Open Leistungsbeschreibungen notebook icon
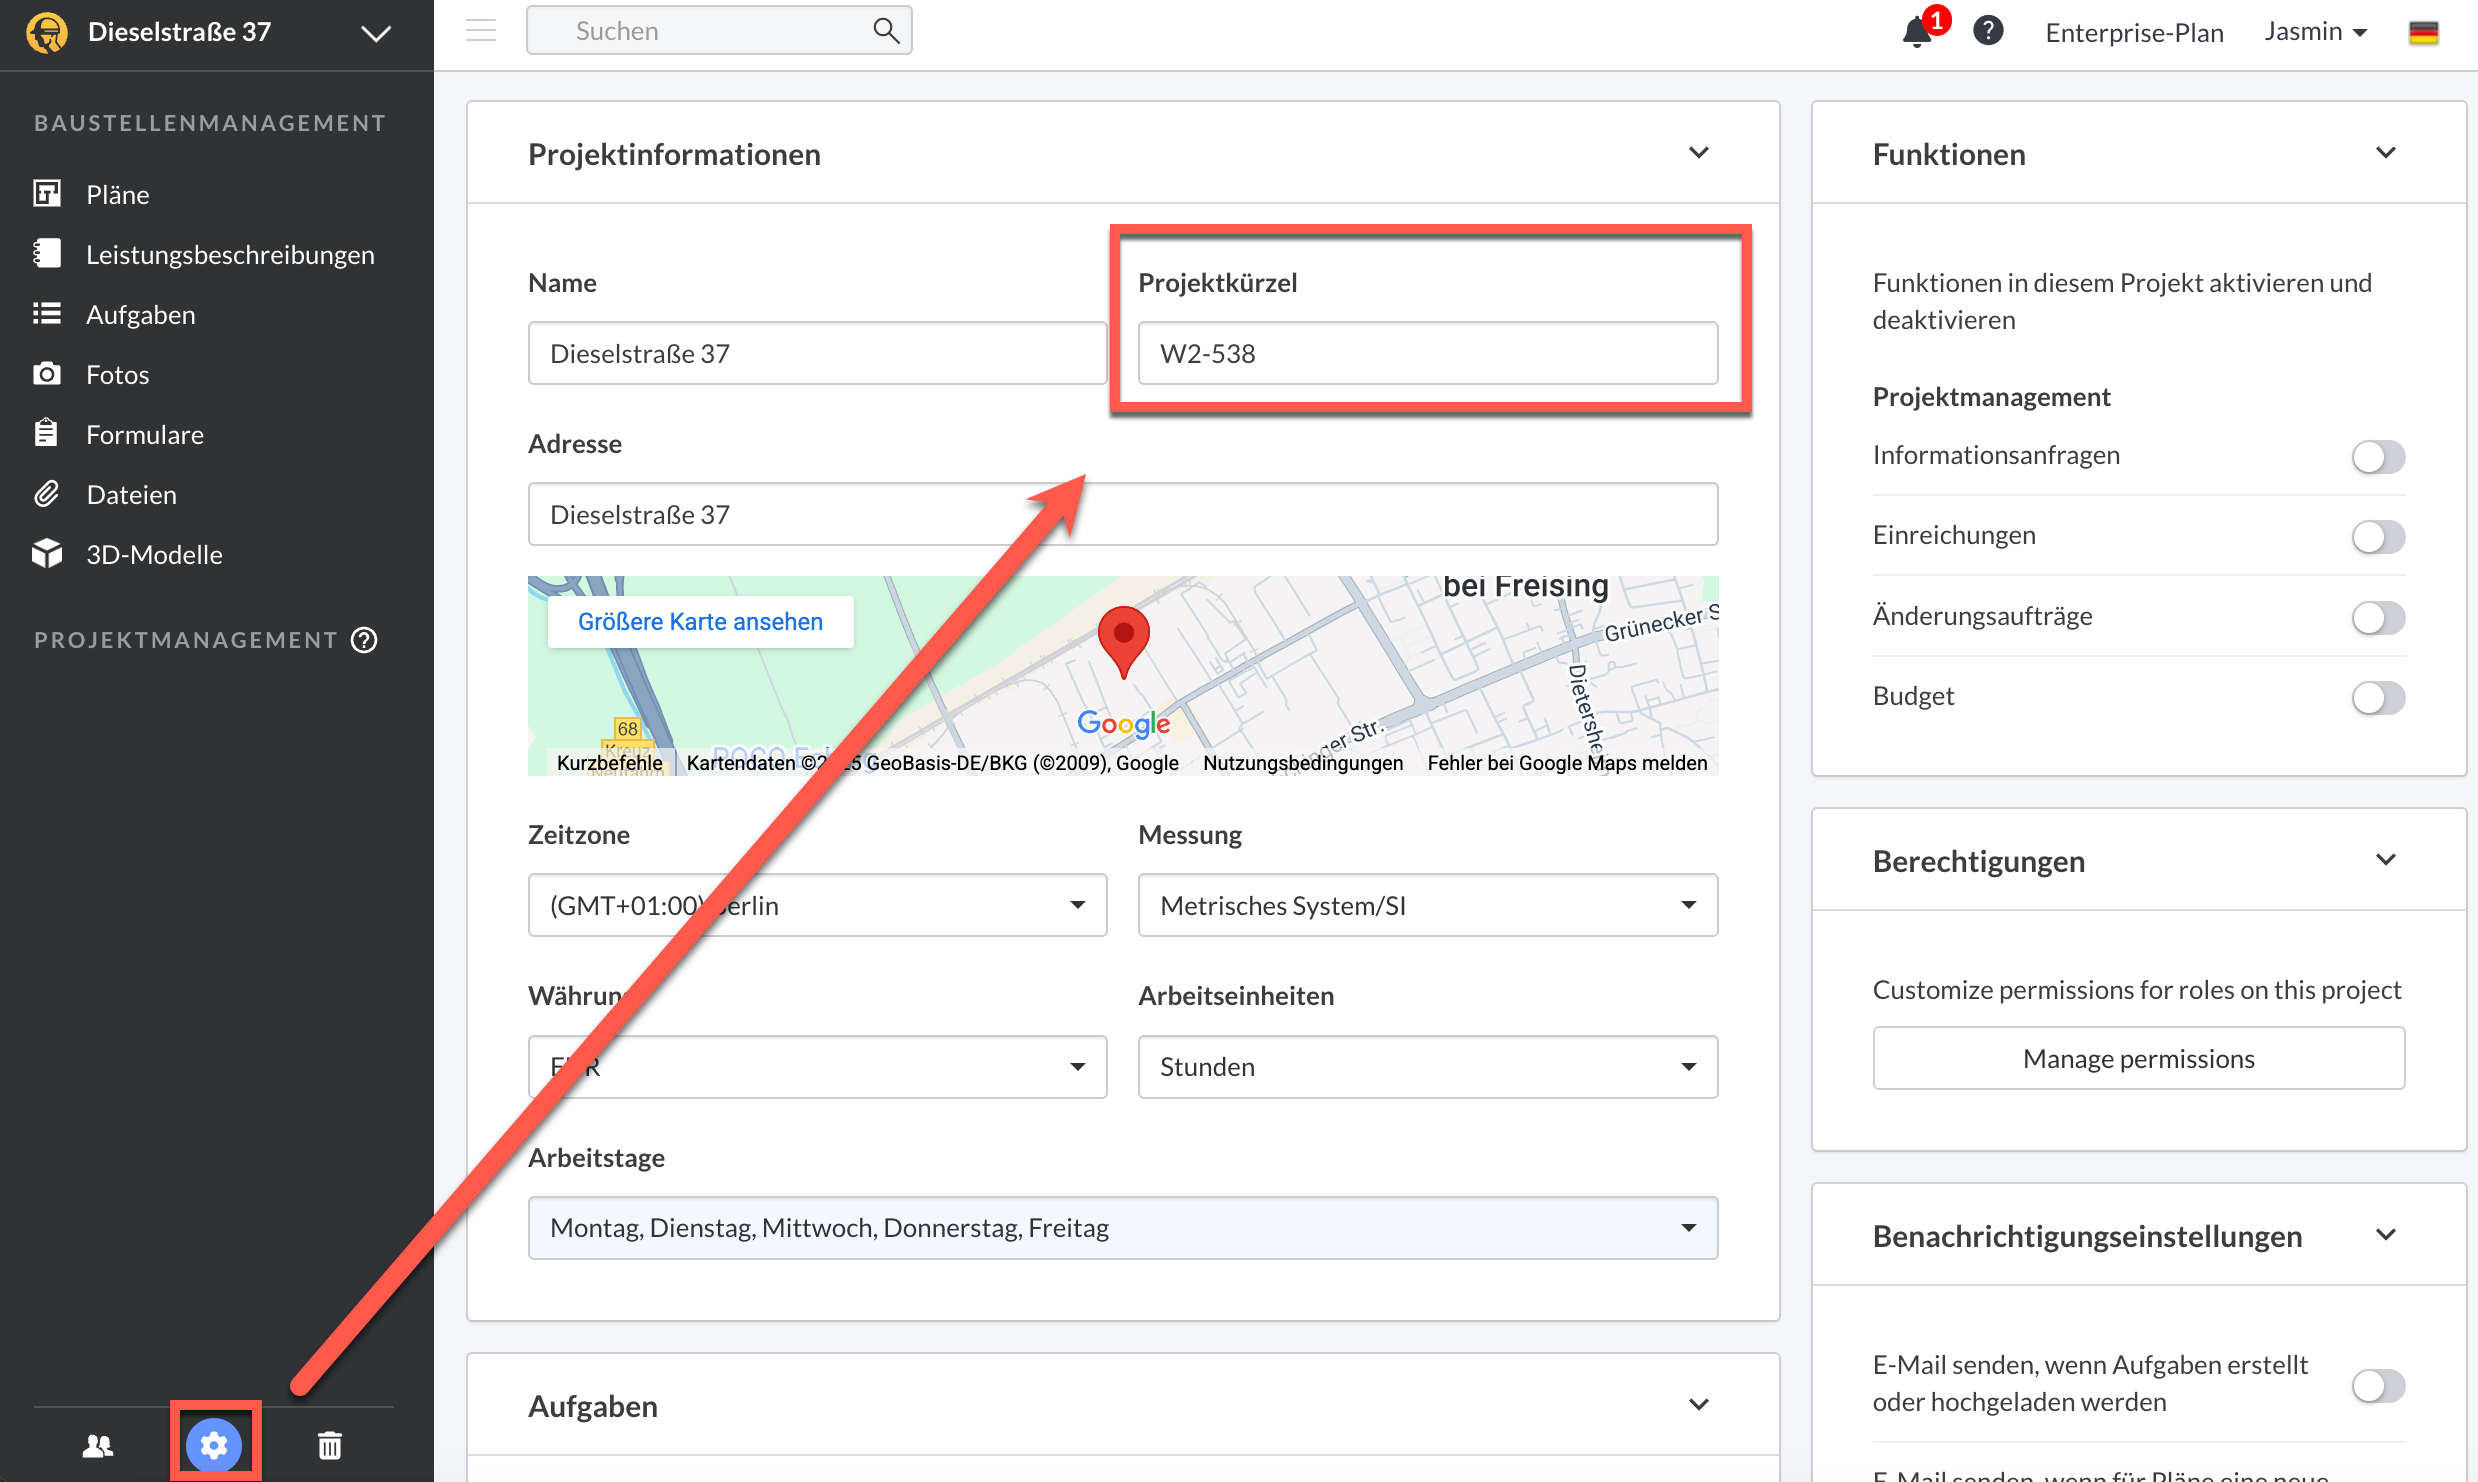 (46, 254)
